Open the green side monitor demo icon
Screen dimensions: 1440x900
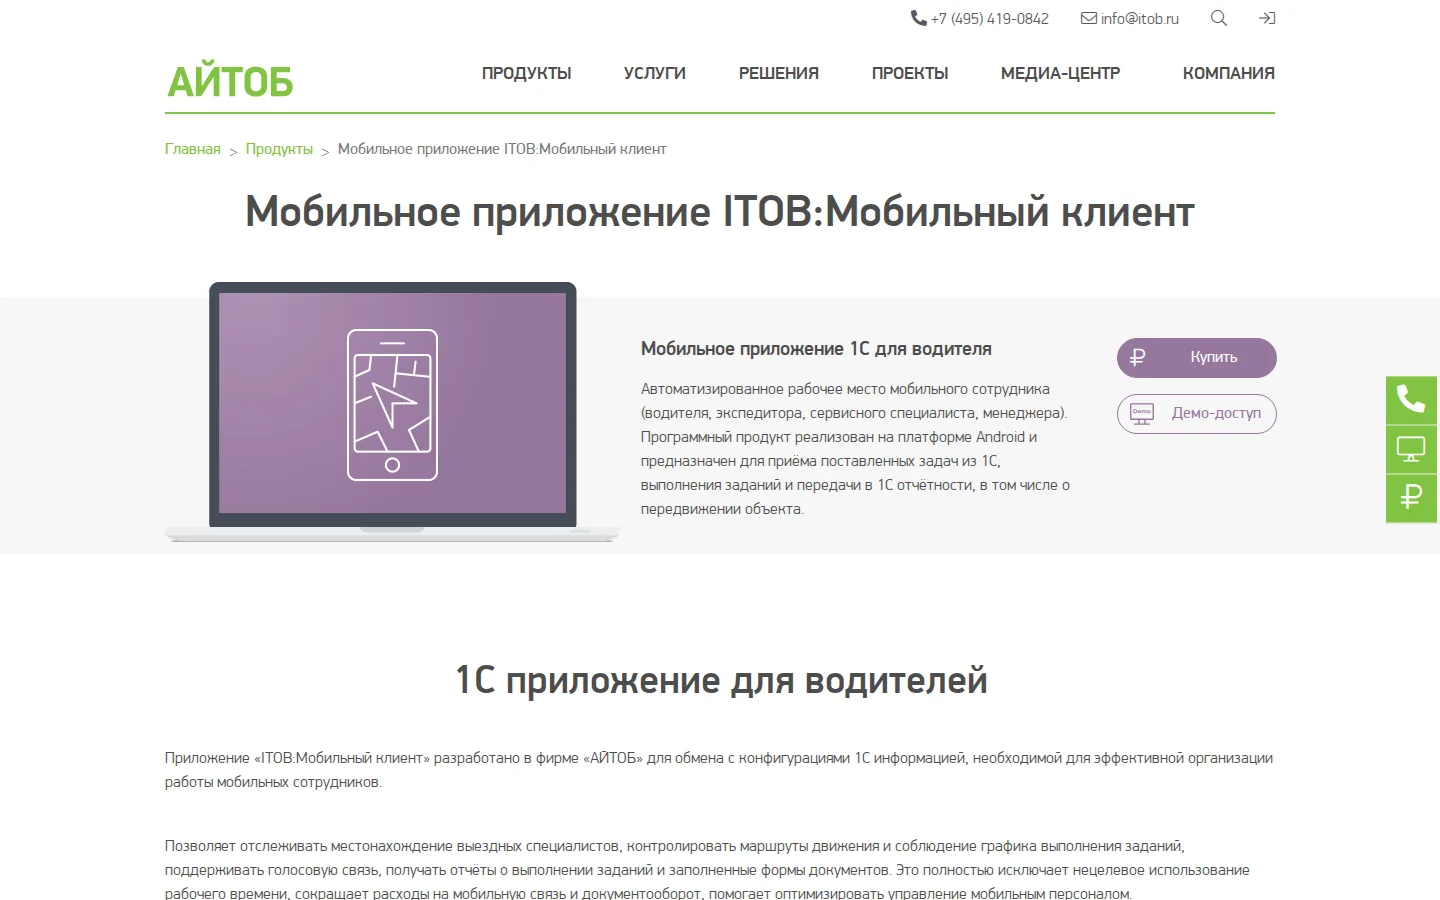pyautogui.click(x=1411, y=449)
